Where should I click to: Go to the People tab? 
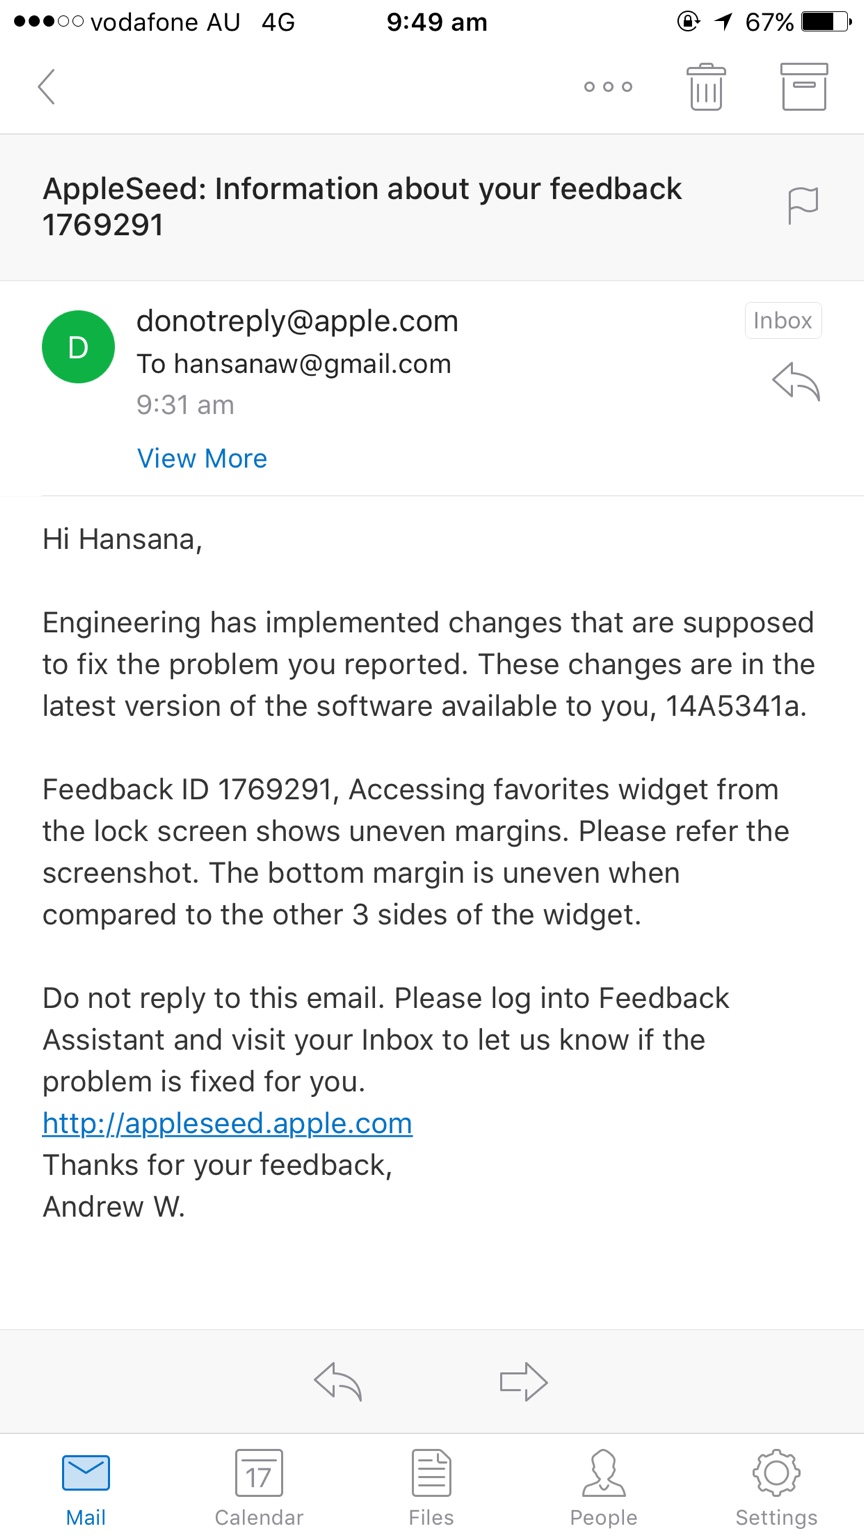click(603, 1488)
